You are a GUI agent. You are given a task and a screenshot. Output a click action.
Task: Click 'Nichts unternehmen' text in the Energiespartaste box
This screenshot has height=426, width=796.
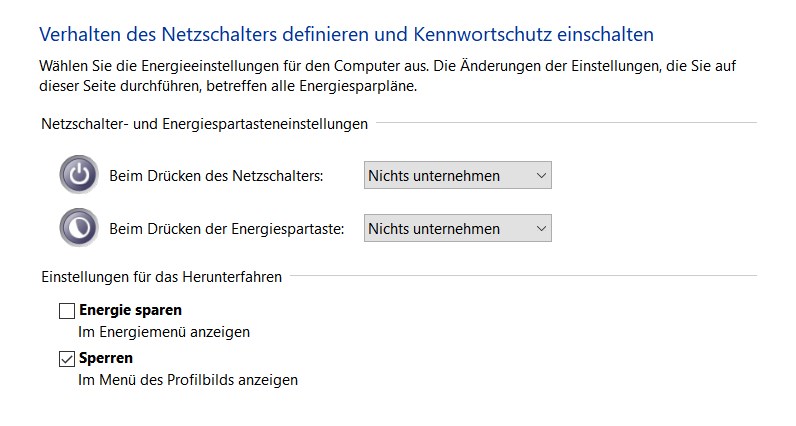pos(434,228)
